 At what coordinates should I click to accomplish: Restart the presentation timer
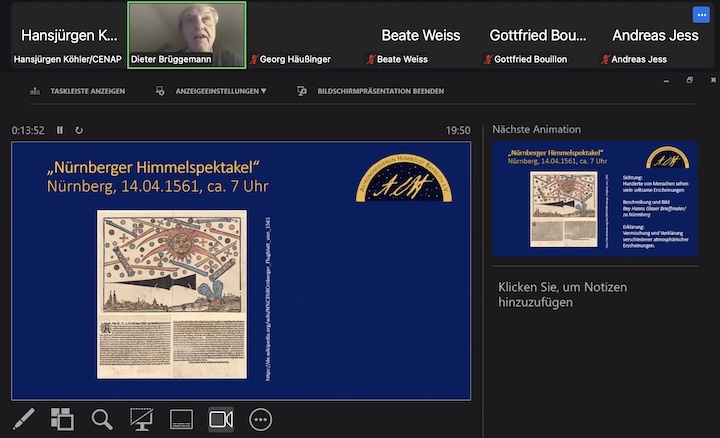[x=79, y=130]
